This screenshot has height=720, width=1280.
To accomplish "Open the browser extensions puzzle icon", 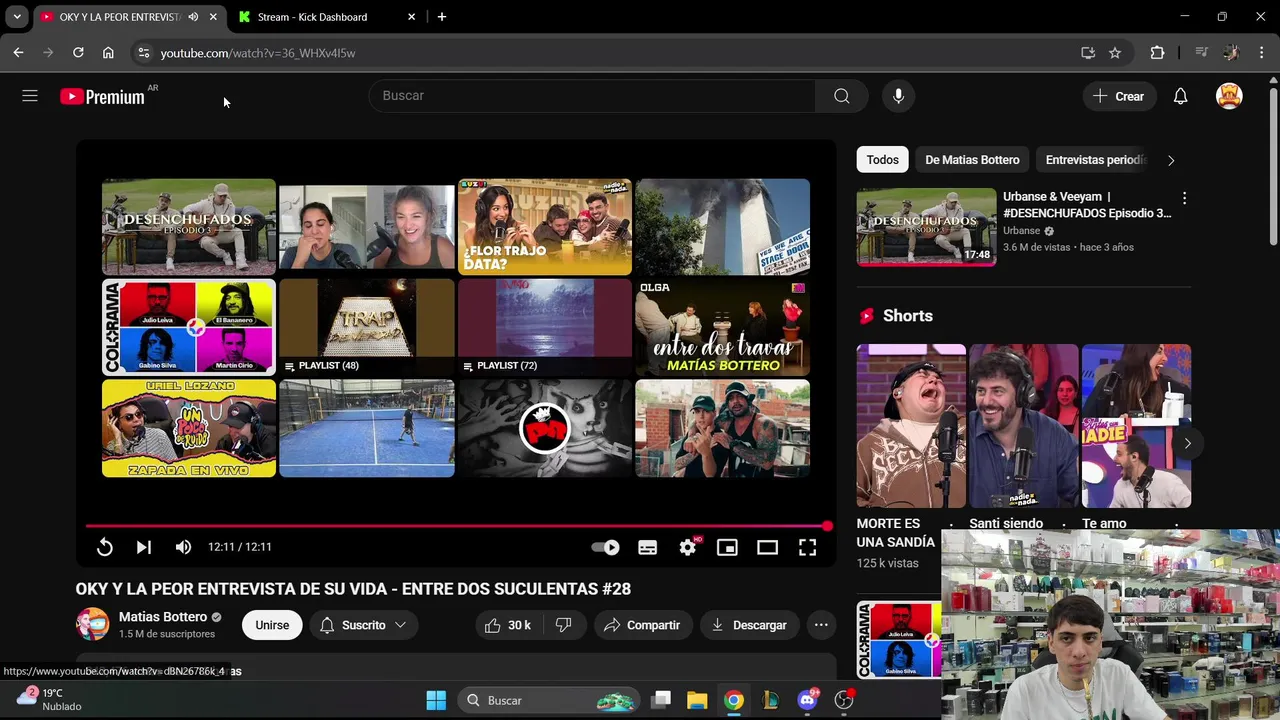I will point(1157,53).
